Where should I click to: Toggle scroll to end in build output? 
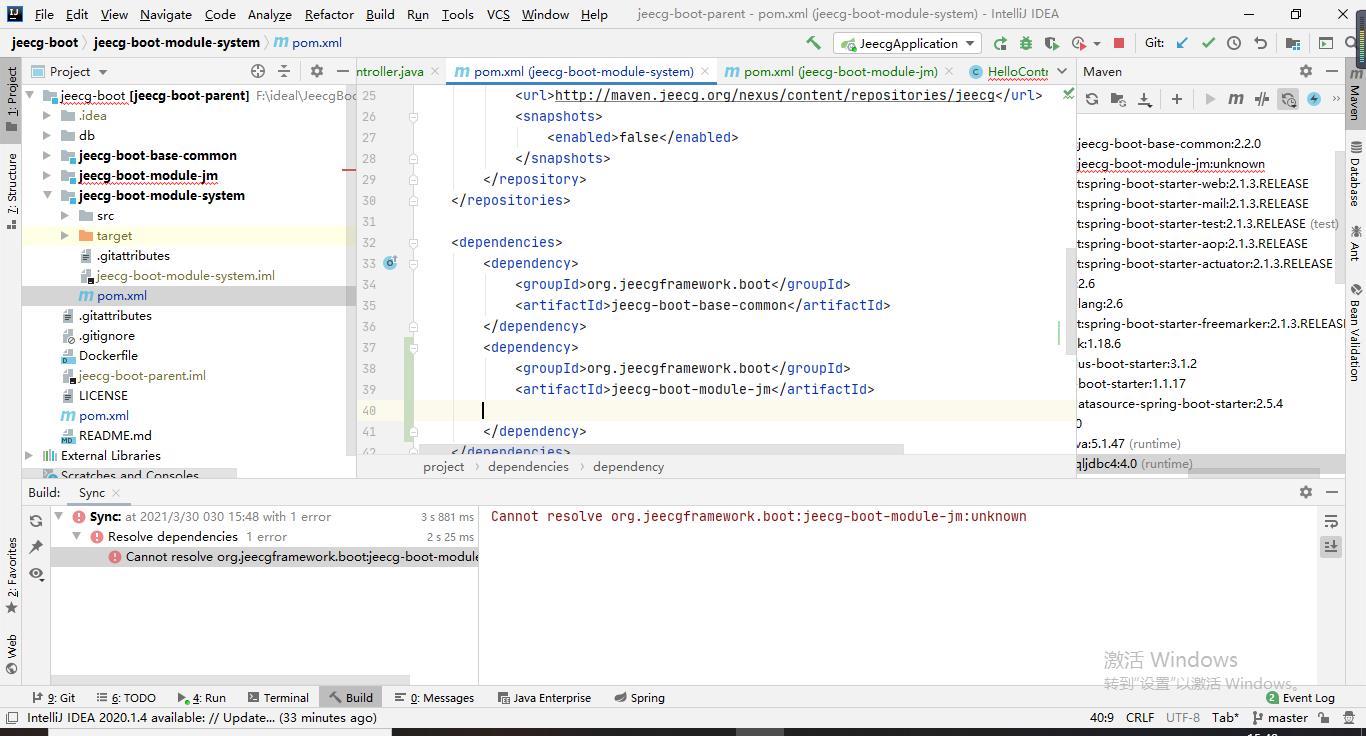pos(1331,546)
